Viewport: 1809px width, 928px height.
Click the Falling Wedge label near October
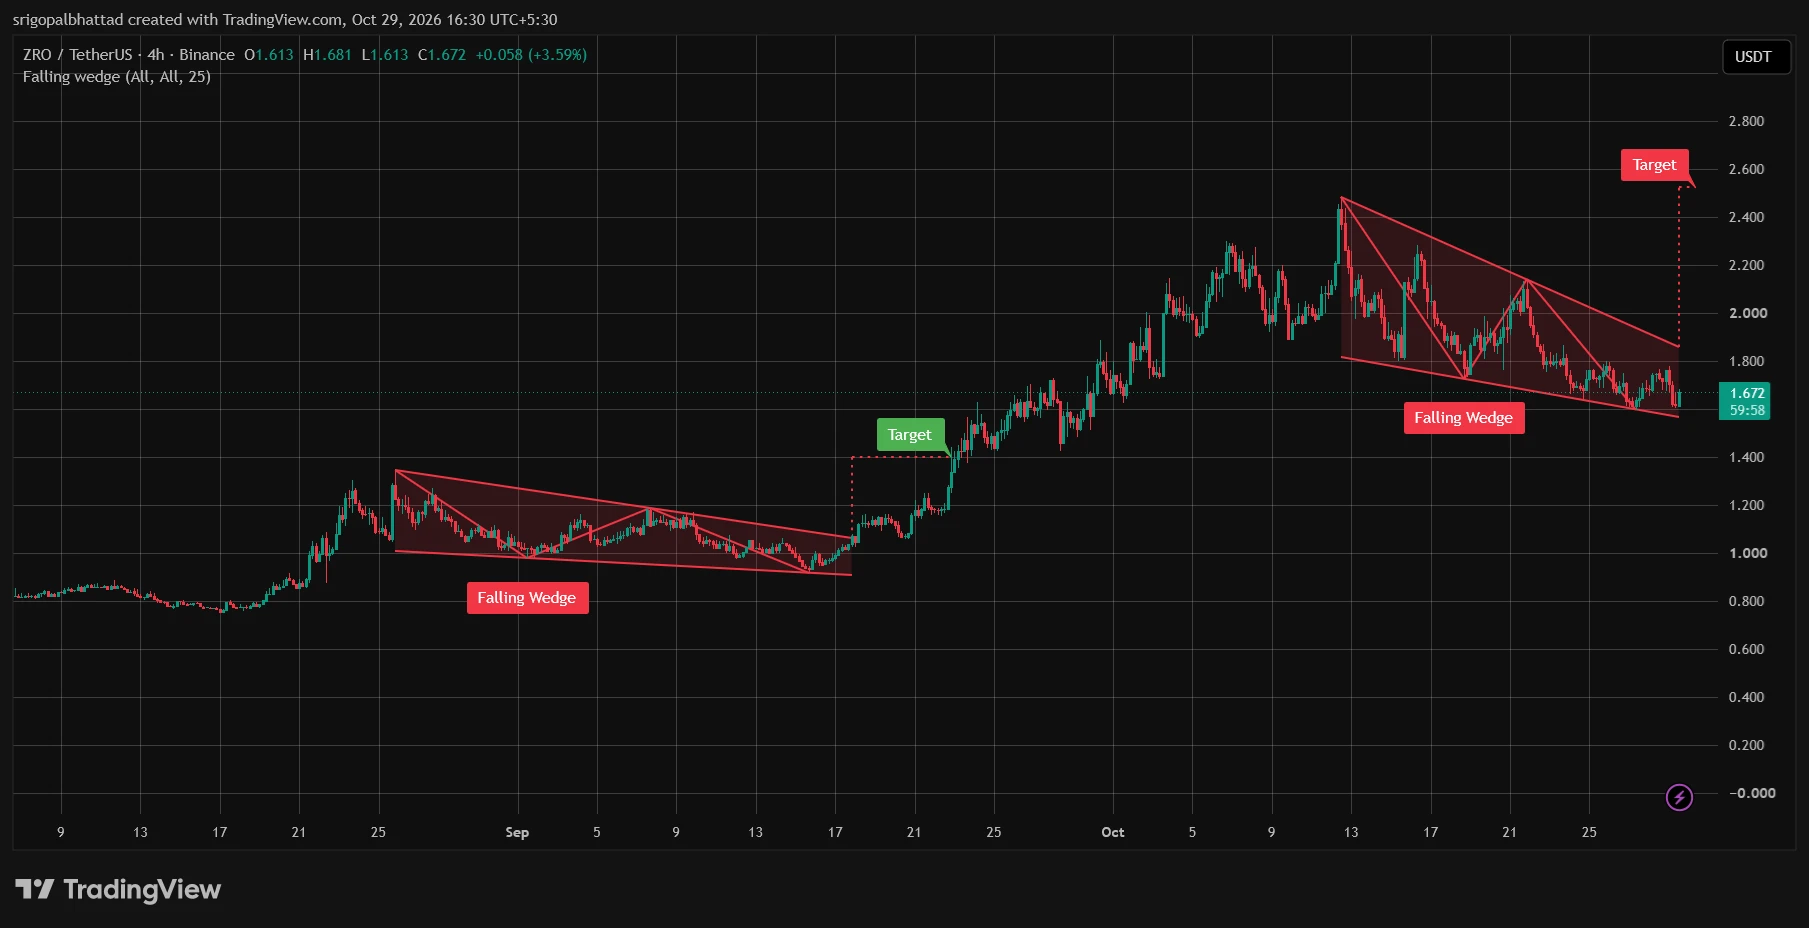(x=1463, y=417)
